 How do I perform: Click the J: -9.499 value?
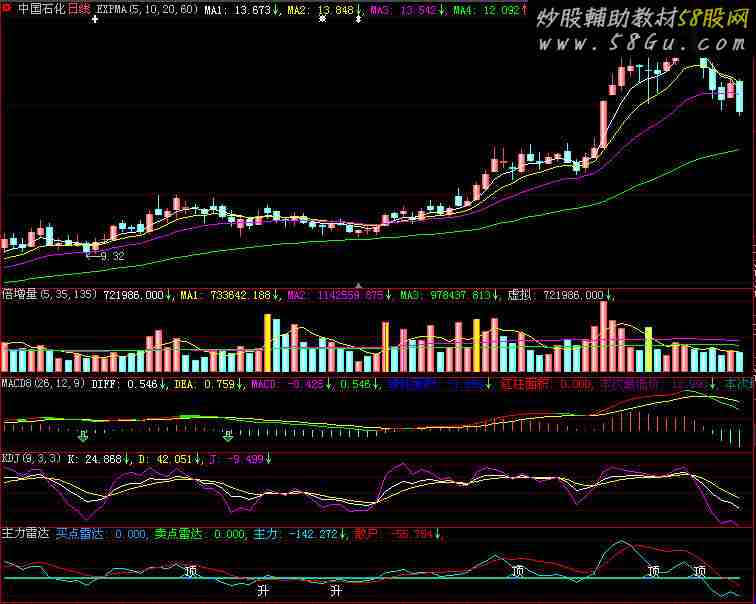coord(236,459)
